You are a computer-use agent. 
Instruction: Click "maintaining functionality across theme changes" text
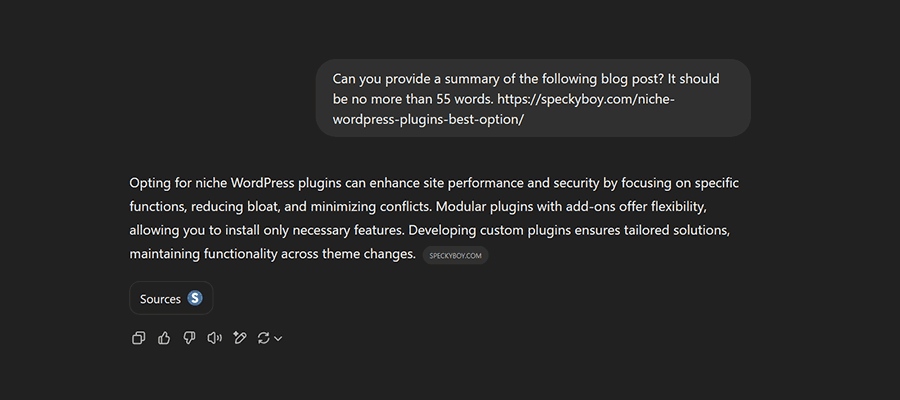(x=272, y=254)
